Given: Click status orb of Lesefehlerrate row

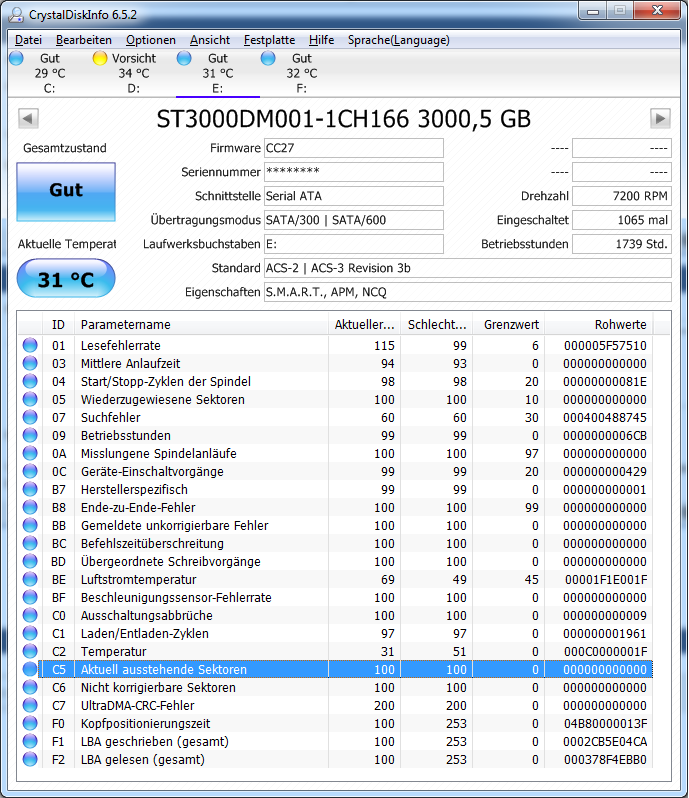Looking at the screenshot, I should point(30,346).
